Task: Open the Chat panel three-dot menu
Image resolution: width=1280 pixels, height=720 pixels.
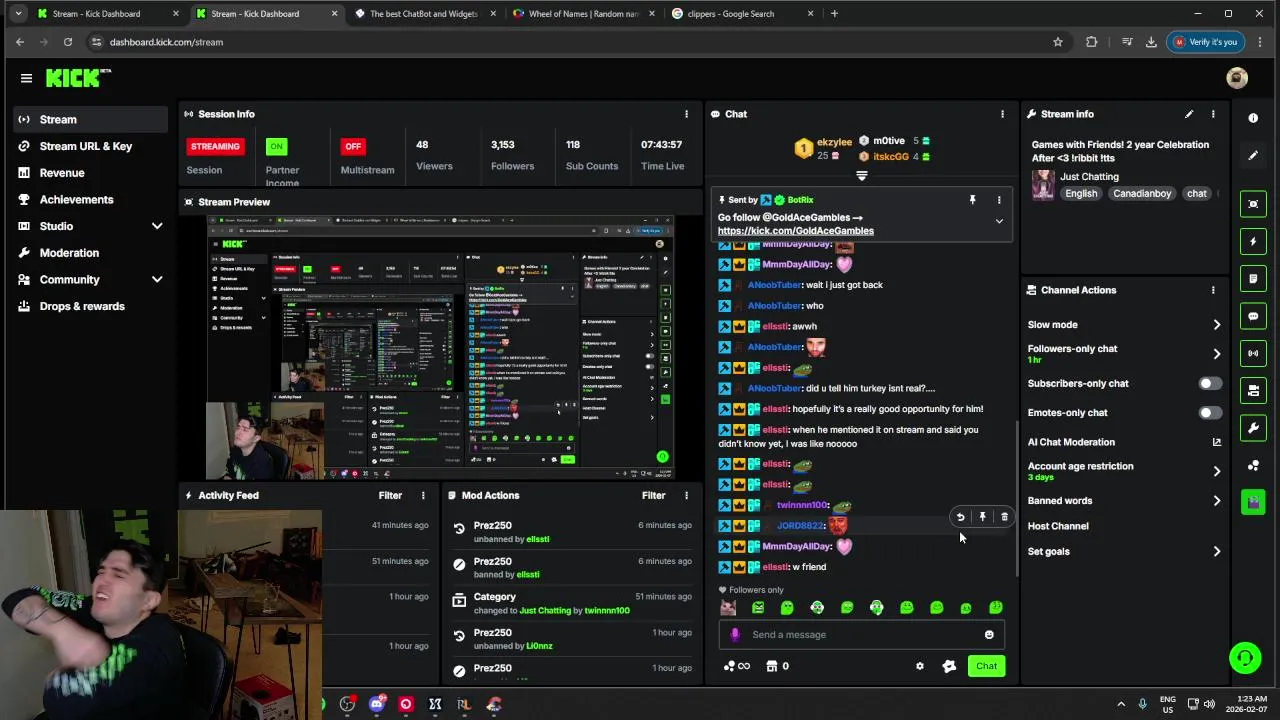Action: point(1002,114)
